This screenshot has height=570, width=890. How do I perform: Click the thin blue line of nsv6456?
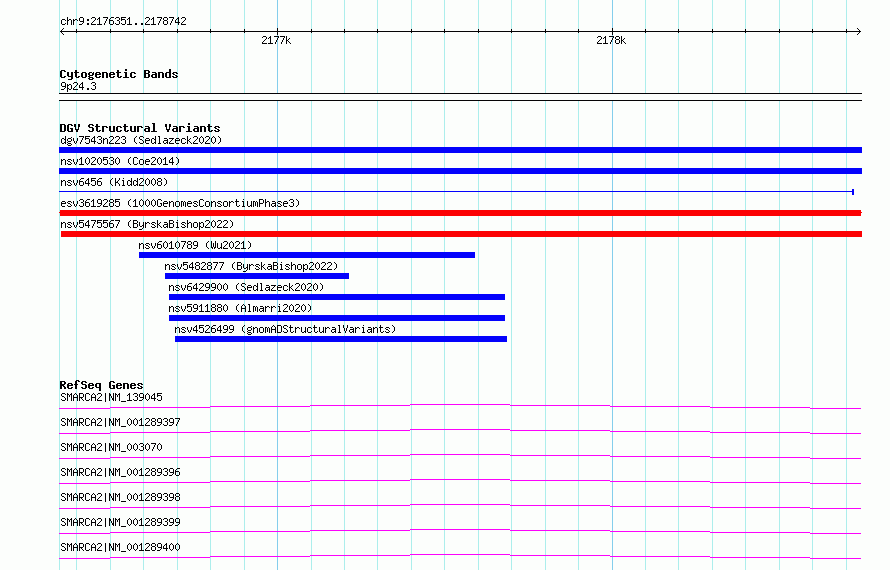pyautogui.click(x=457, y=192)
